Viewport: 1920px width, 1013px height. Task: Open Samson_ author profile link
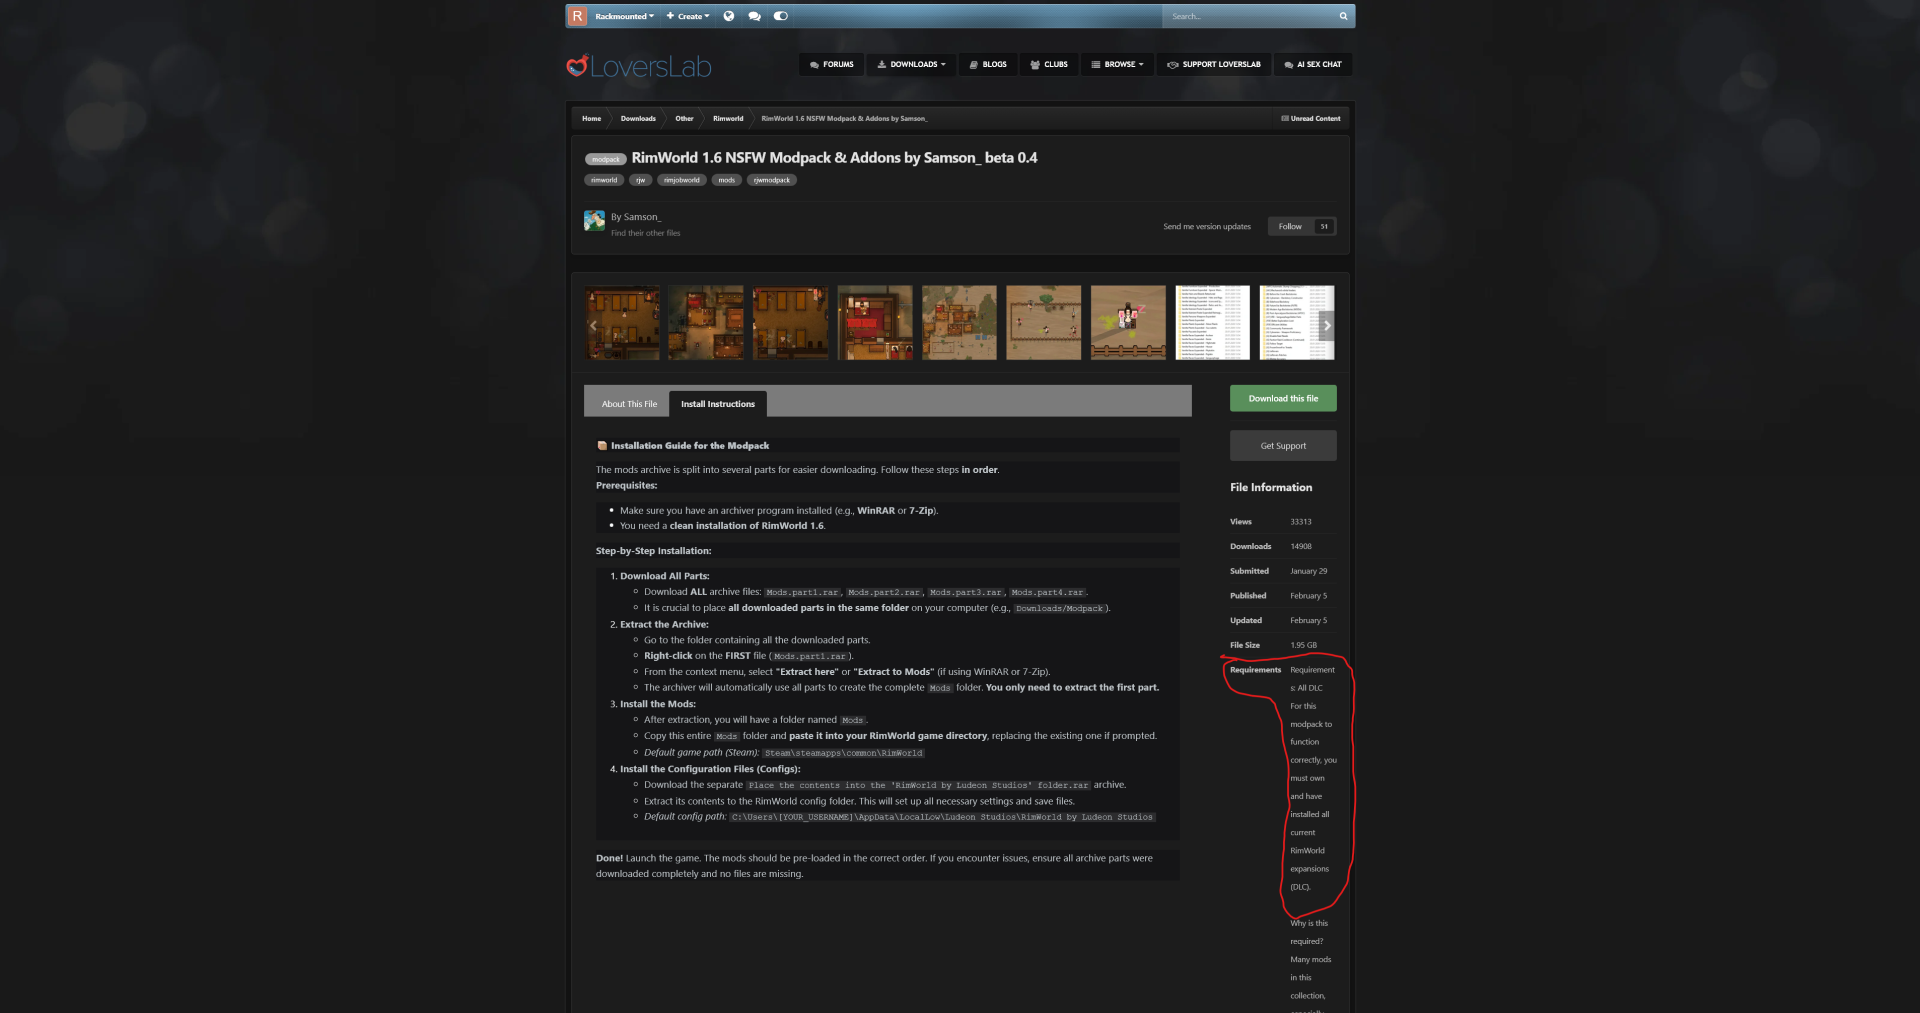pyautogui.click(x=641, y=217)
